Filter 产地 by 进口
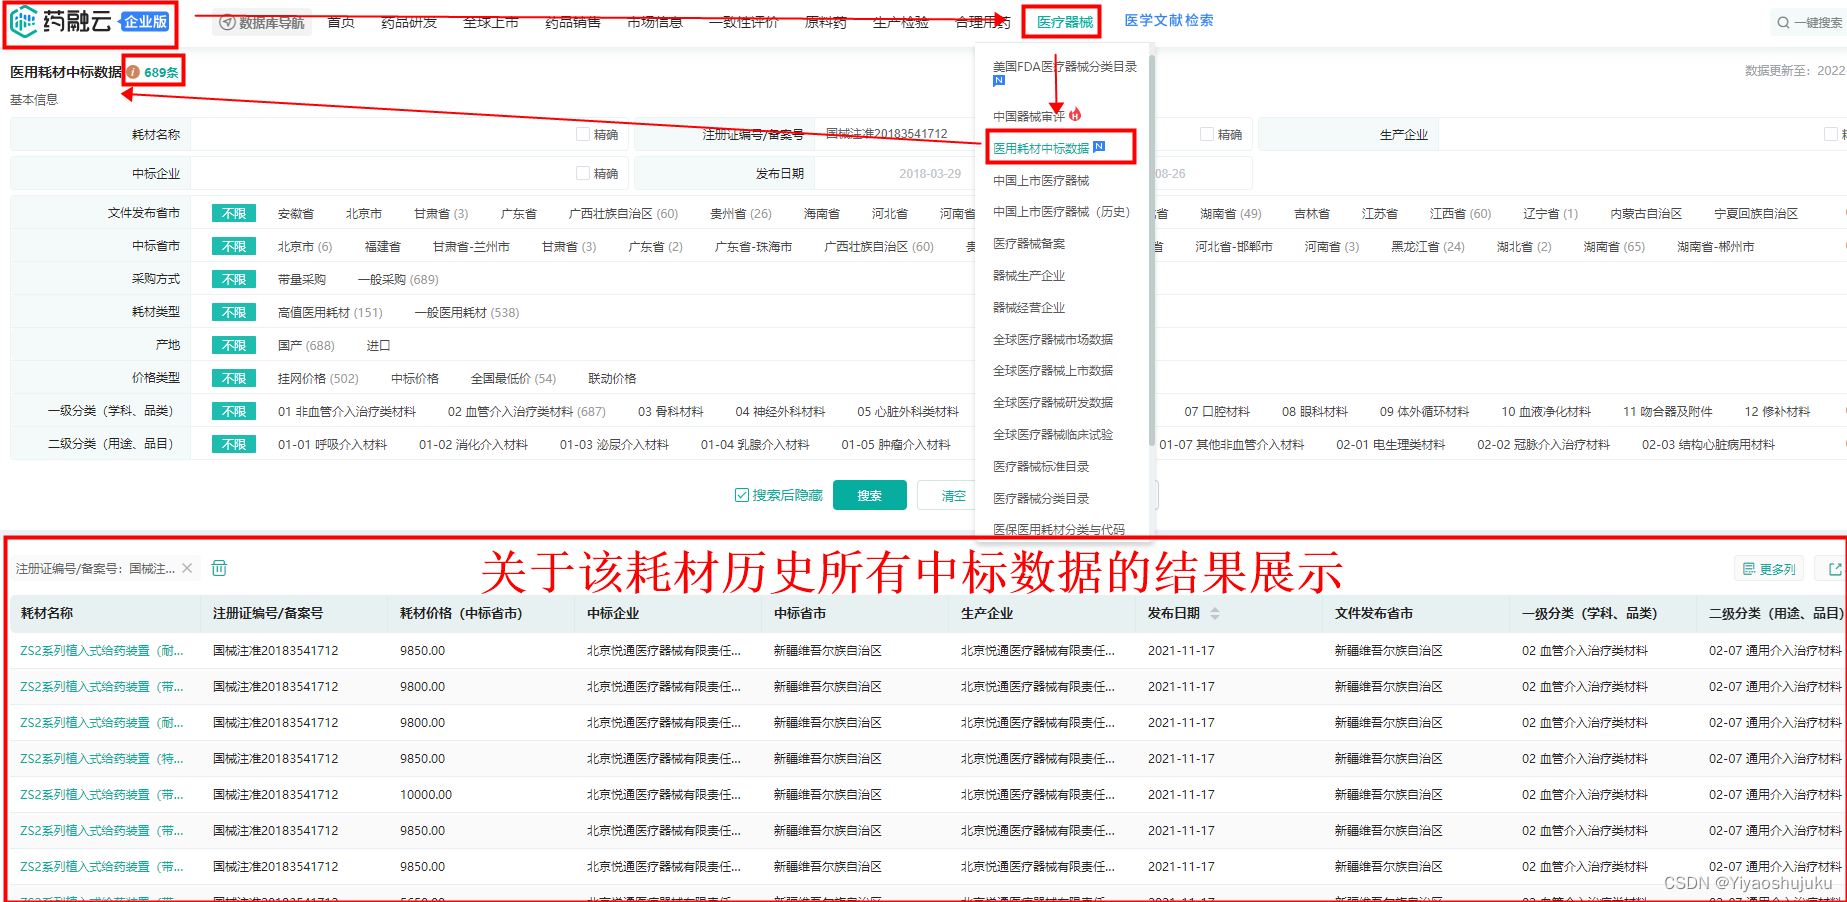1847x902 pixels. tap(378, 345)
